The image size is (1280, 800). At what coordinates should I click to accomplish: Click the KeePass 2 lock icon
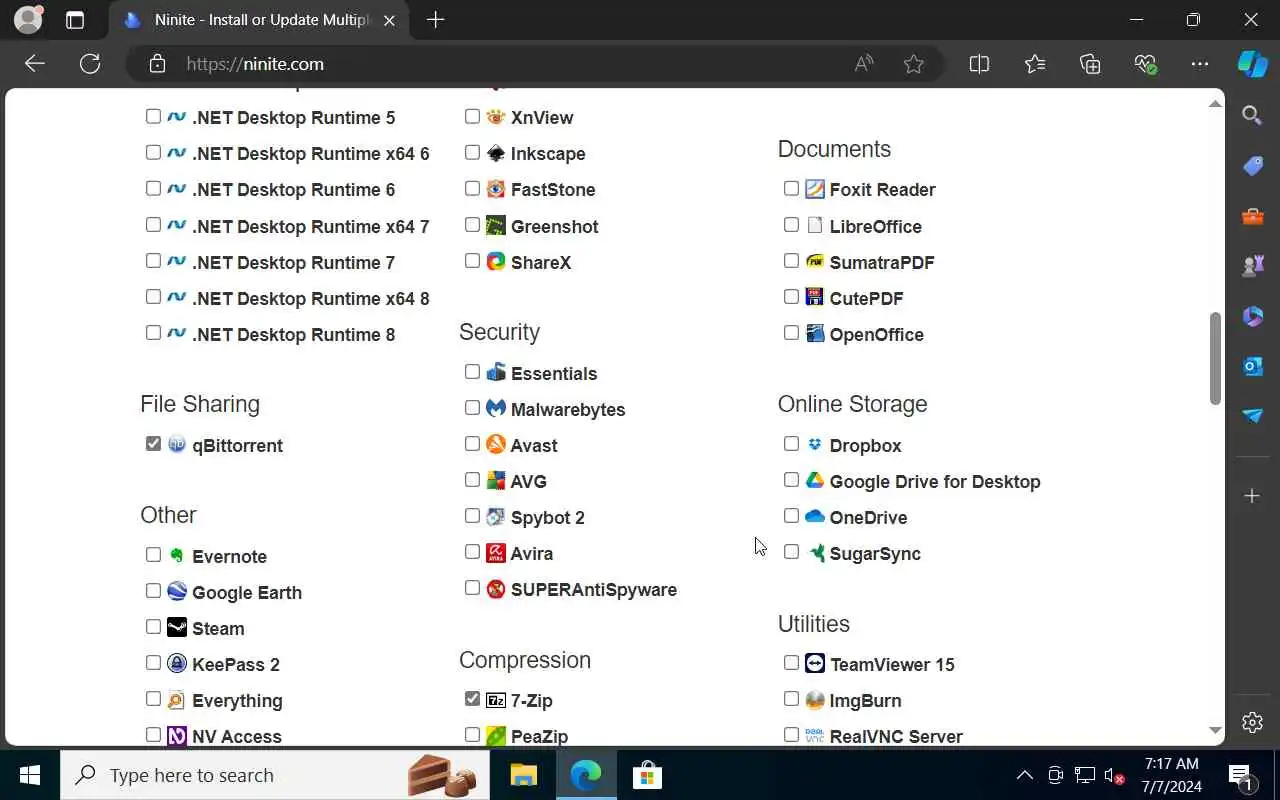tap(177, 663)
